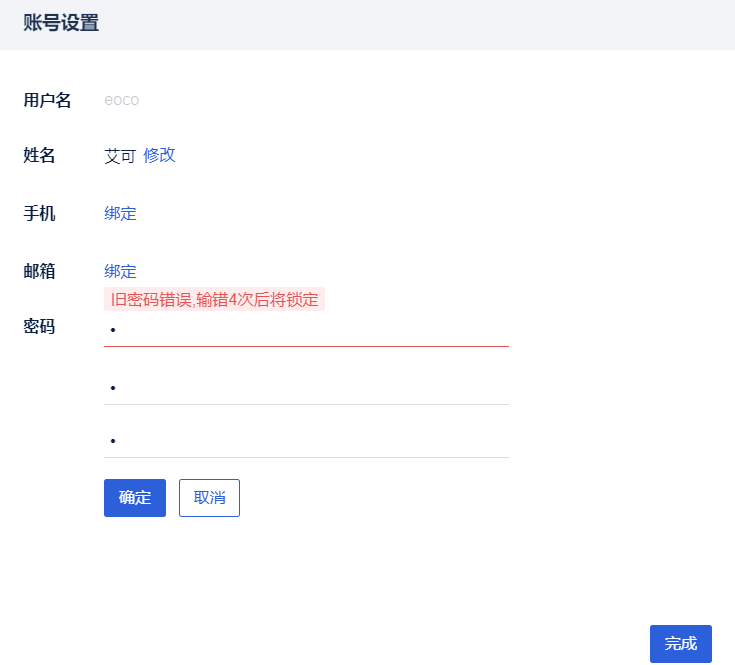
Task: Focus the second password input field
Action: (306, 387)
